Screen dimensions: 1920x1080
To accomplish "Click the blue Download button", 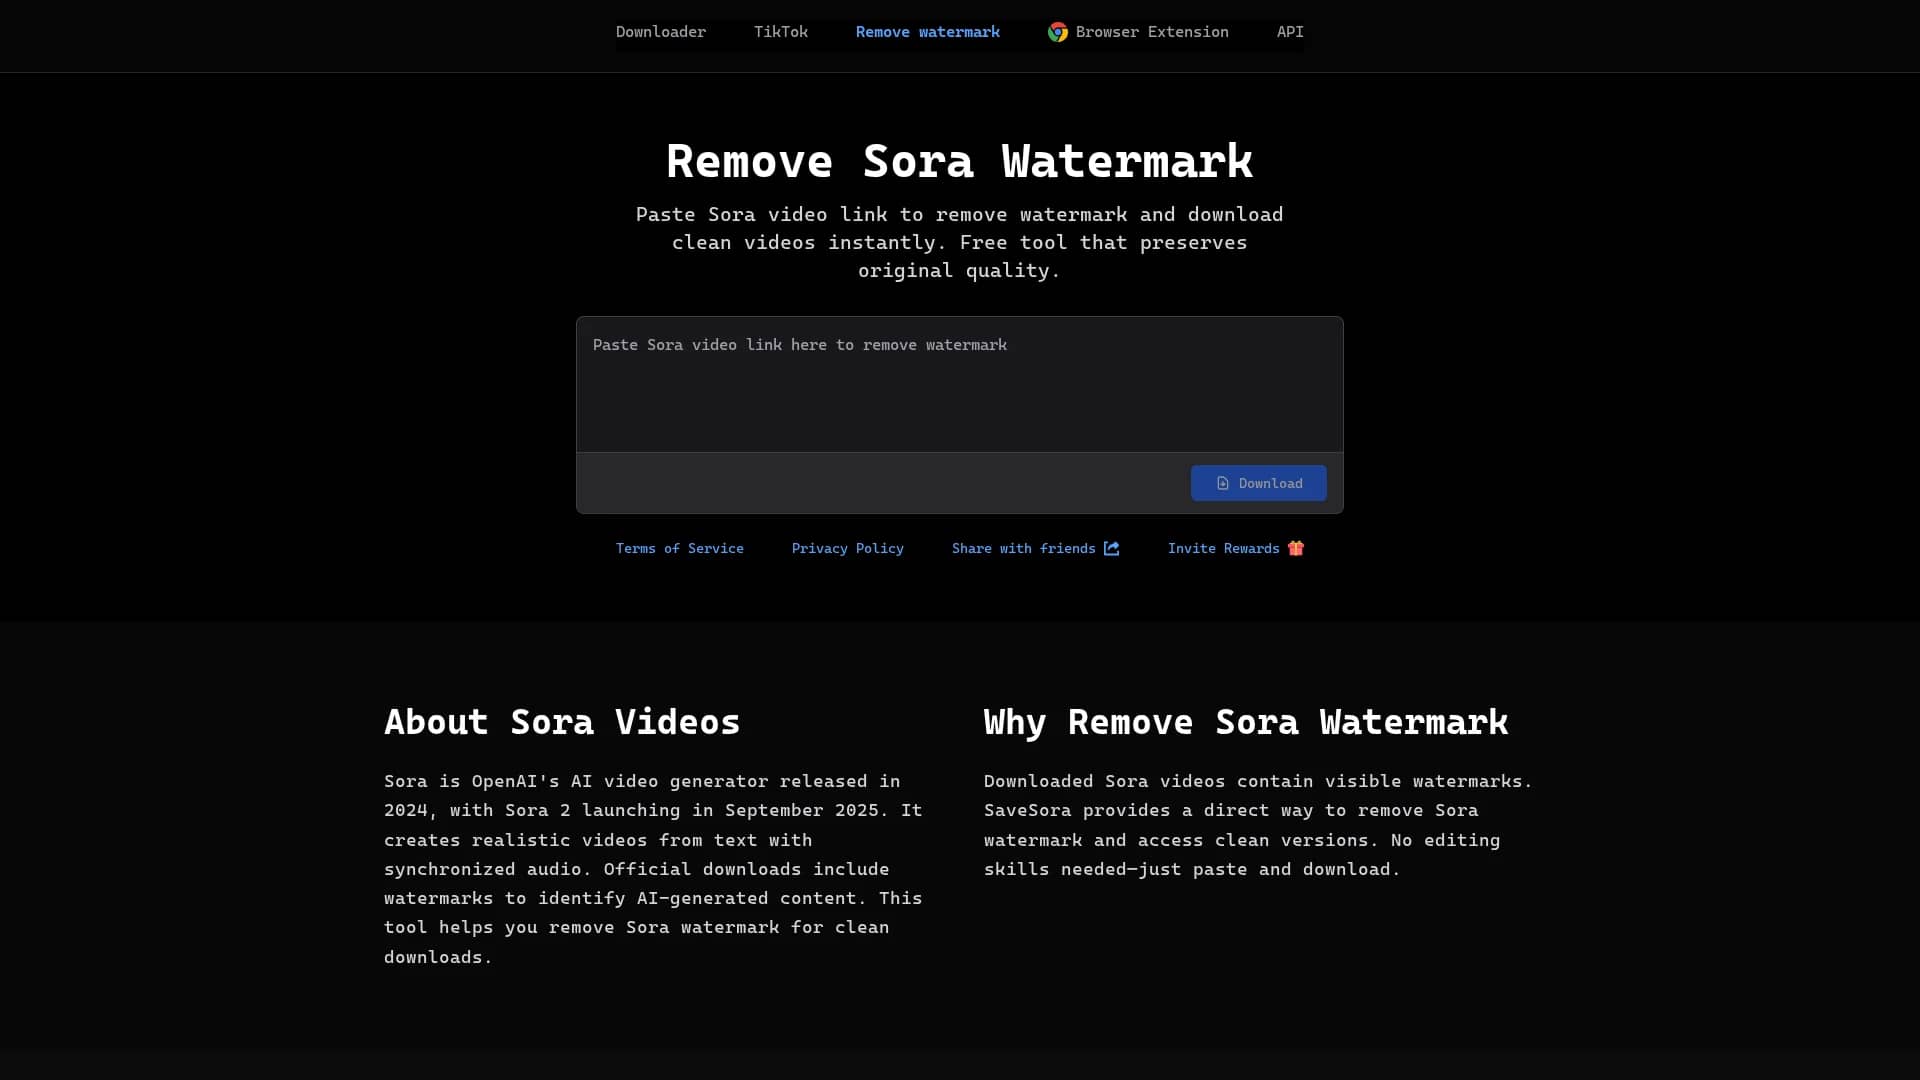I will coord(1258,483).
